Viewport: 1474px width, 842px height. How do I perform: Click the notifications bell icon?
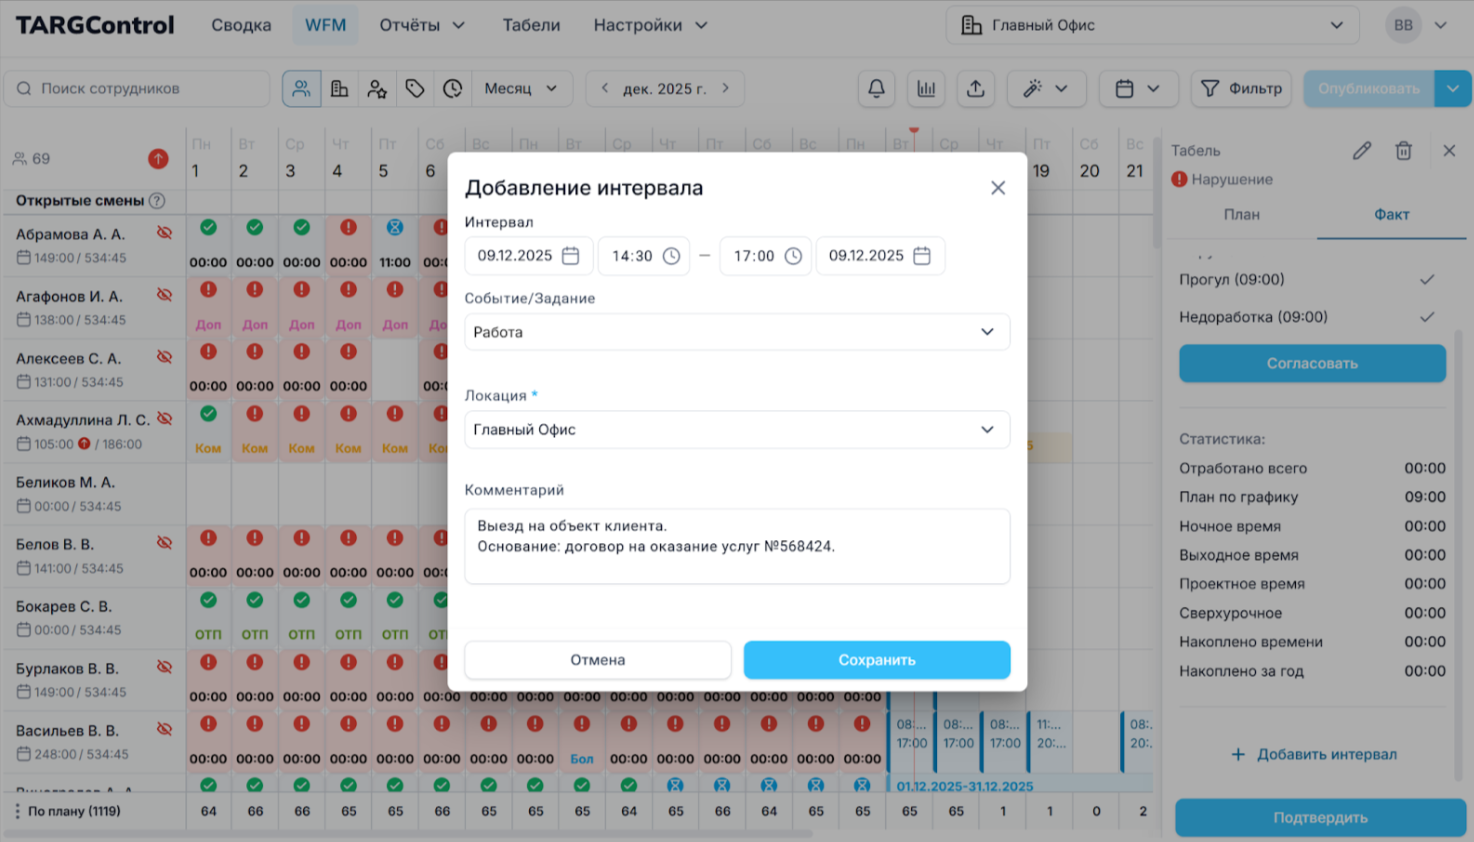pyautogui.click(x=876, y=89)
